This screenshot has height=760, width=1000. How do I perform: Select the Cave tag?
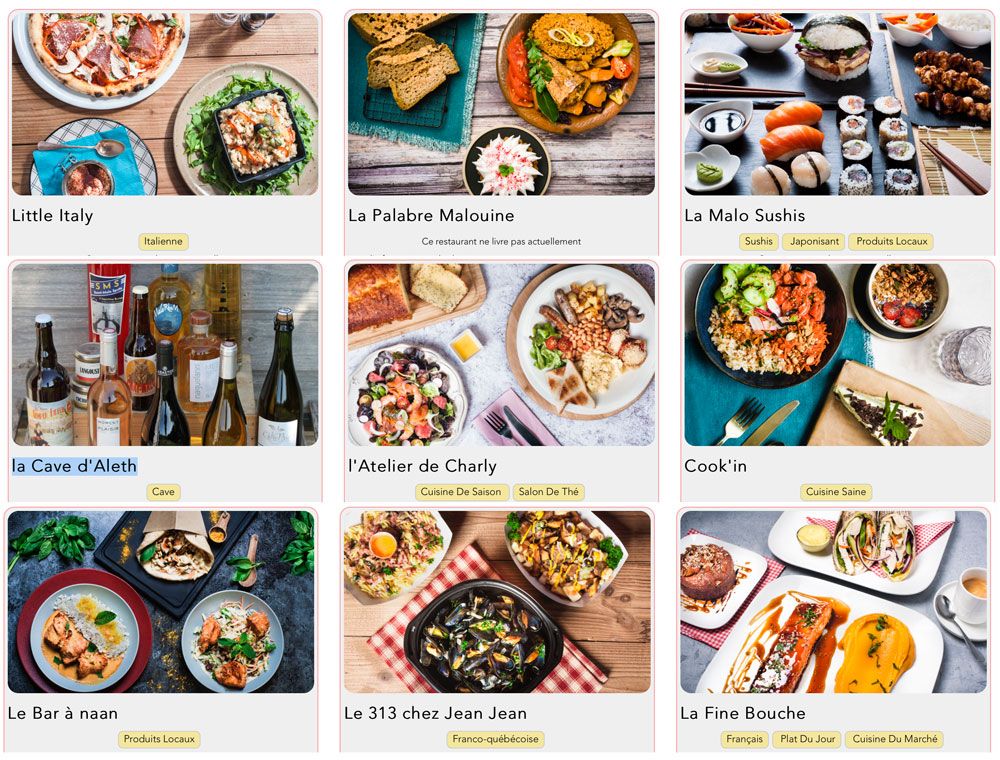click(163, 492)
